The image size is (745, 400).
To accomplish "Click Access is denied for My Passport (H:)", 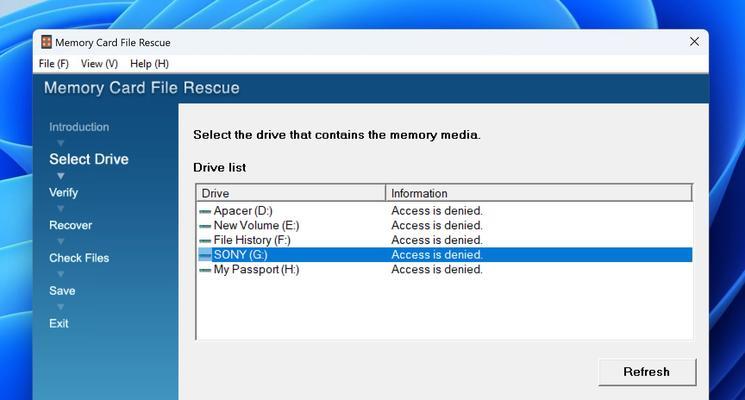I will click(x=437, y=269).
